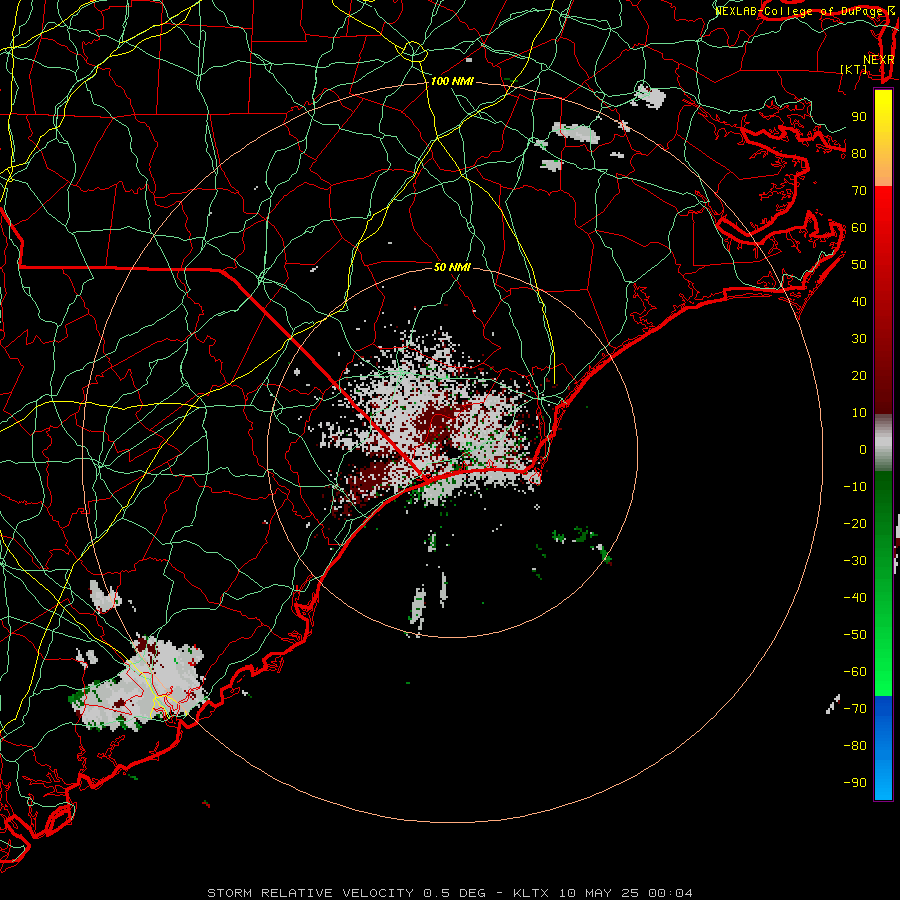Screen dimensions: 900x900
Task: Click the "20" scale value
Action: 859,375
